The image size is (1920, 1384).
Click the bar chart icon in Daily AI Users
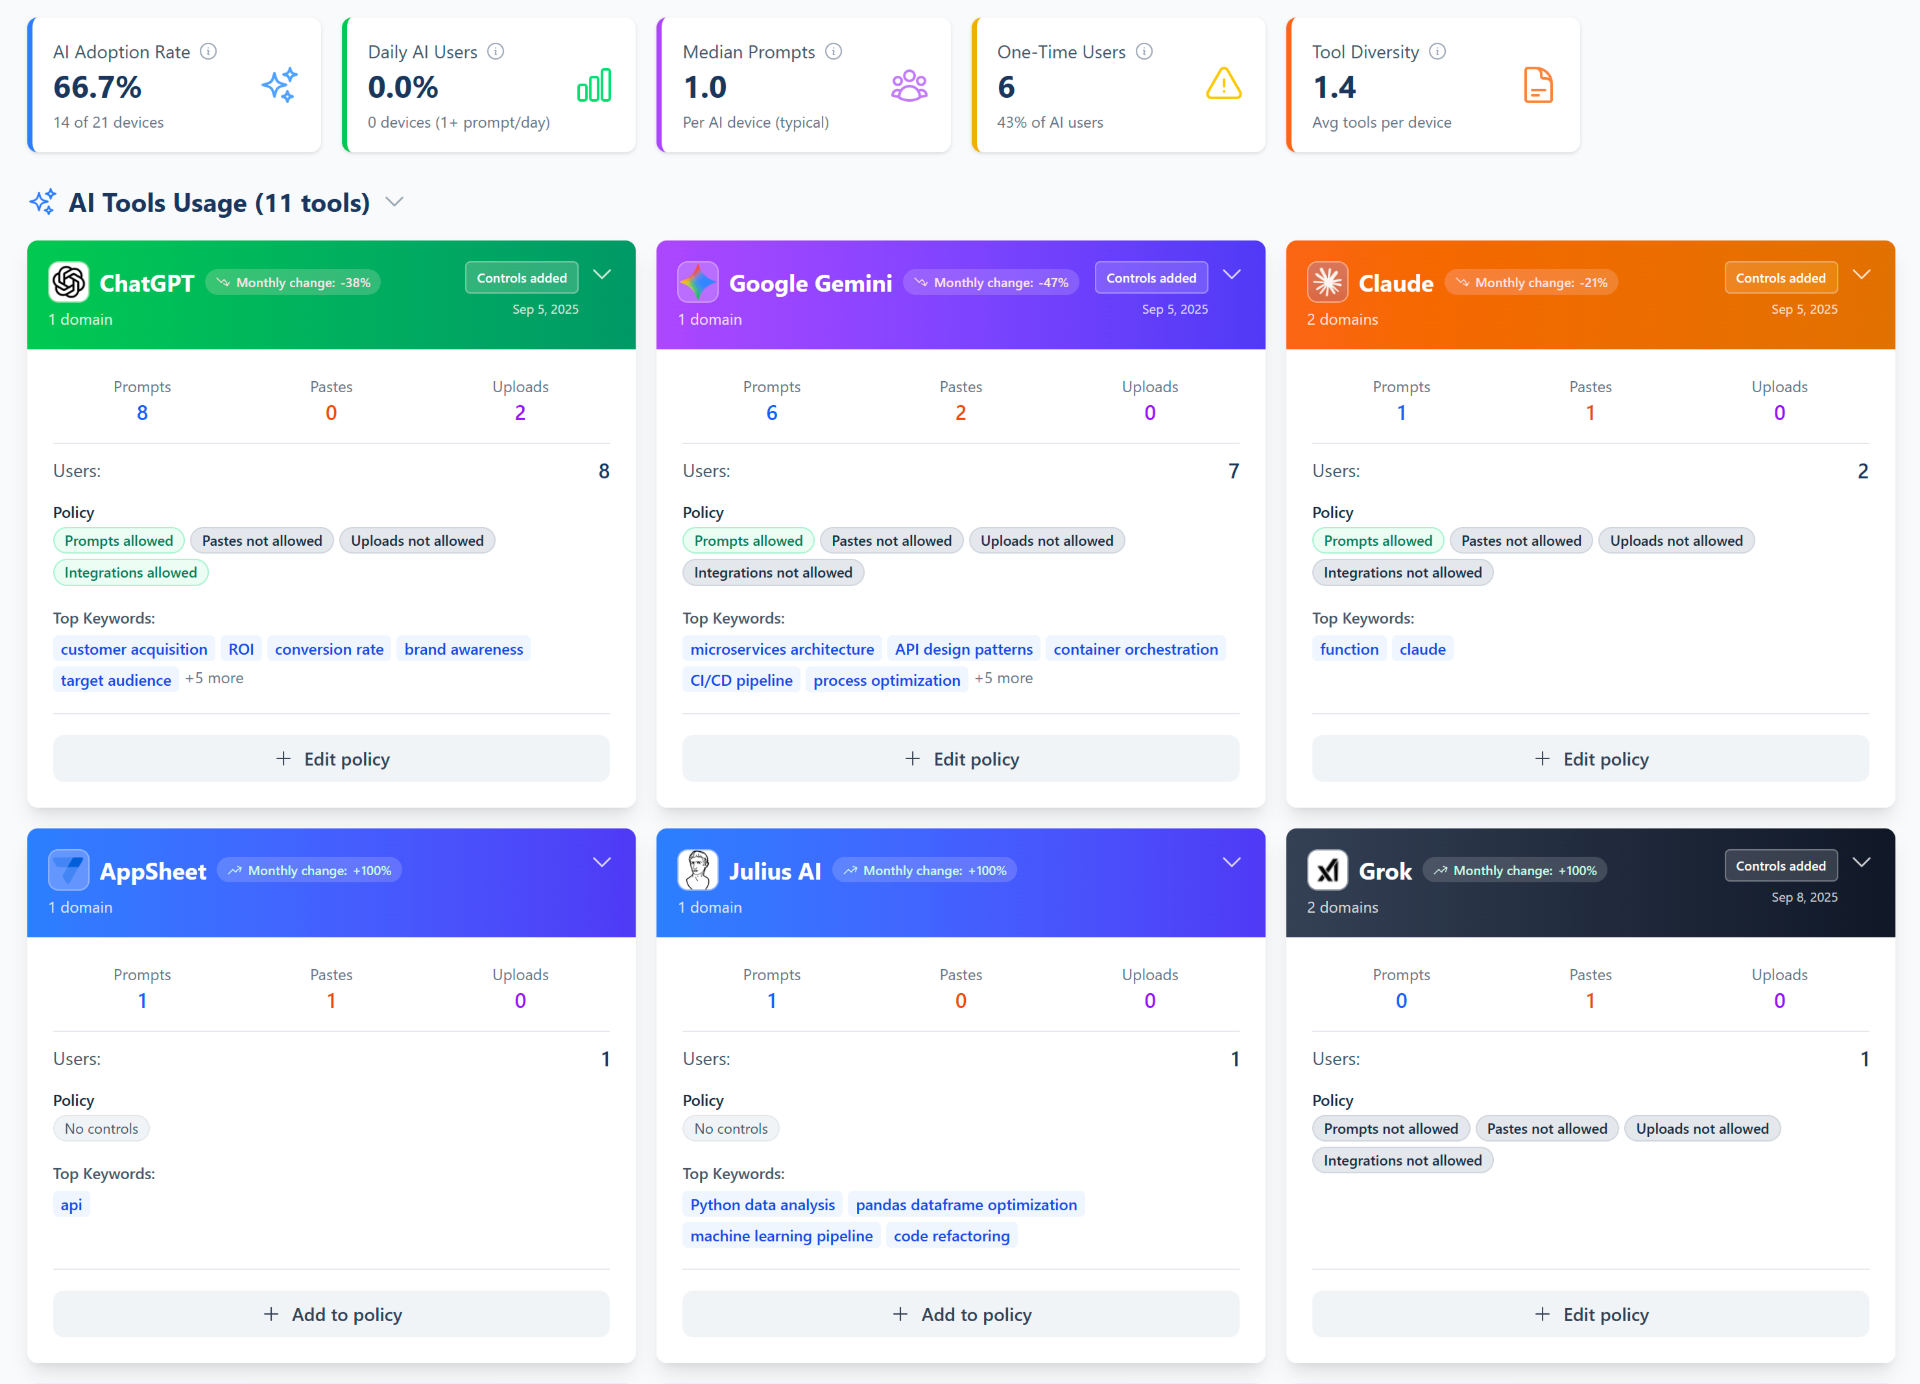point(594,85)
